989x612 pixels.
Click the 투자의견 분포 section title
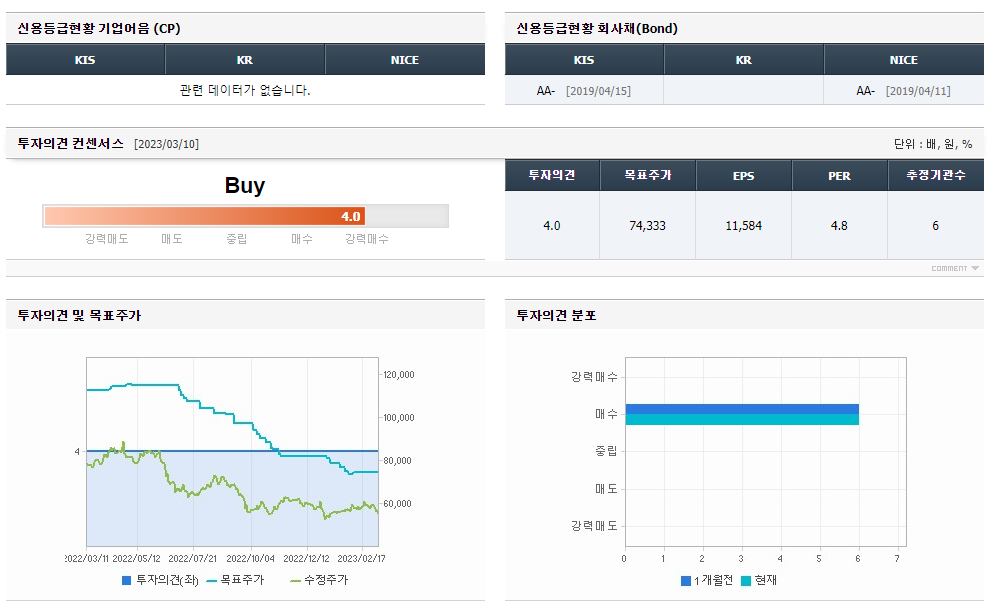click(x=556, y=315)
